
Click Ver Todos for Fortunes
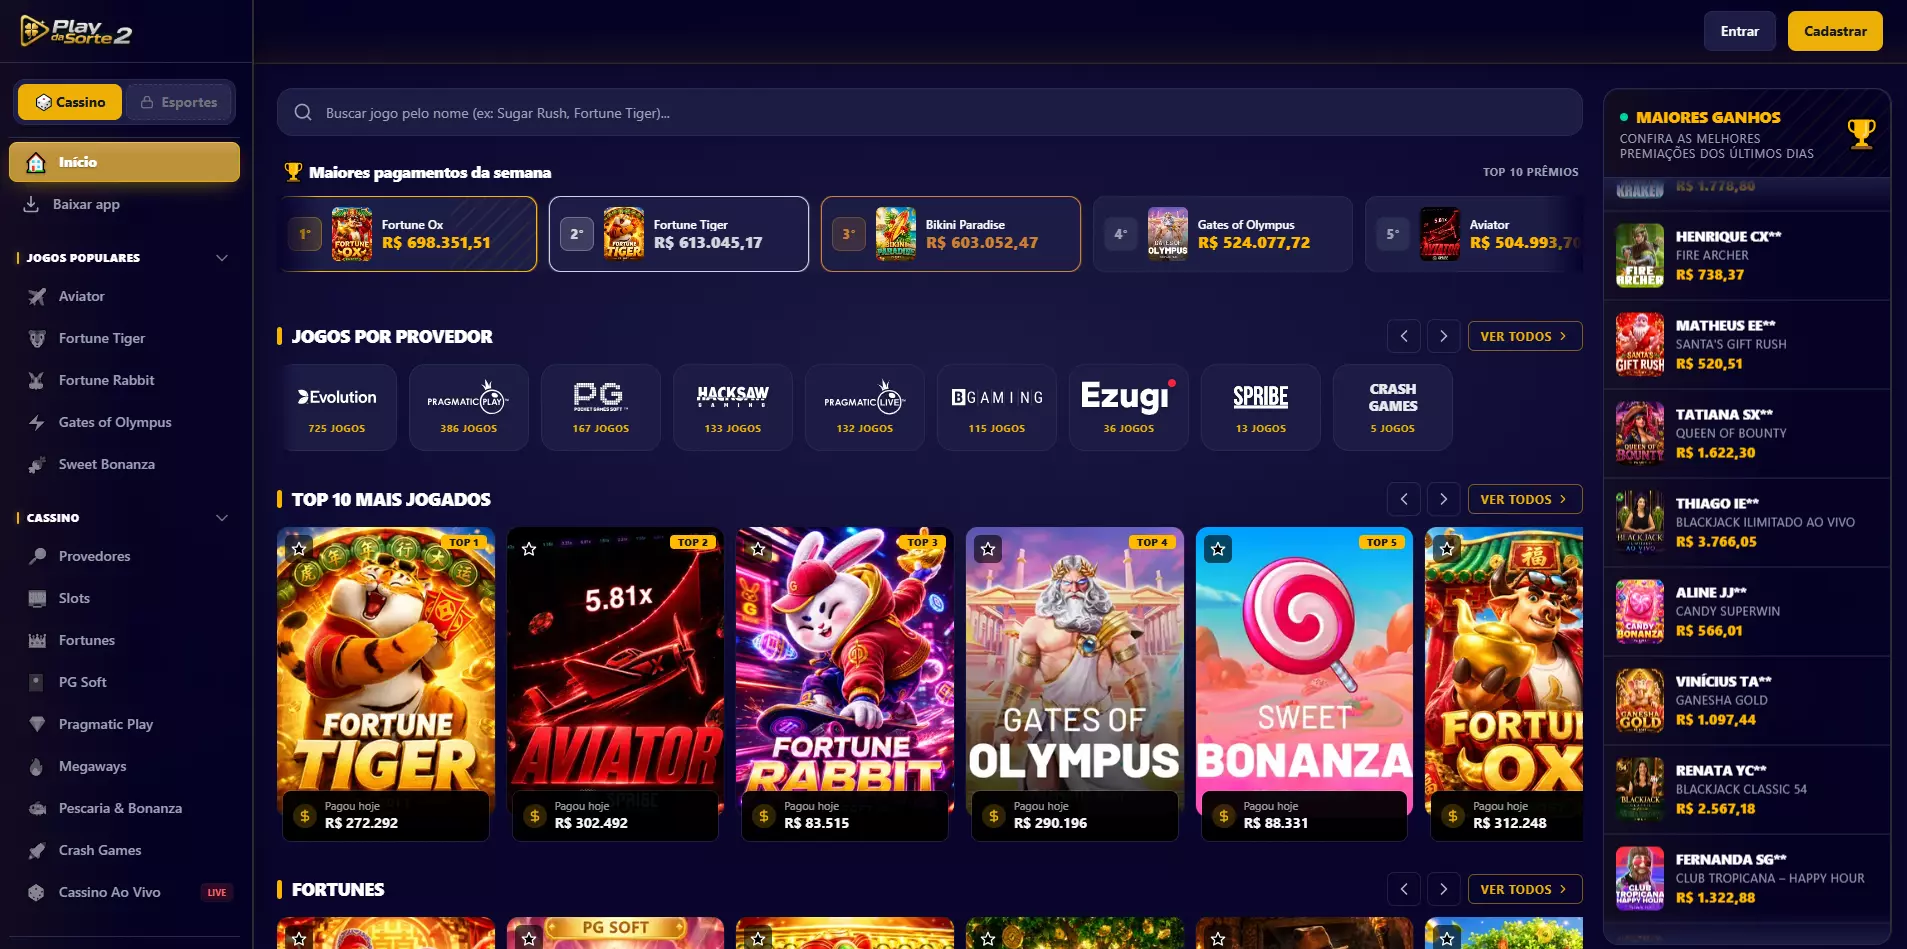pyautogui.click(x=1525, y=889)
